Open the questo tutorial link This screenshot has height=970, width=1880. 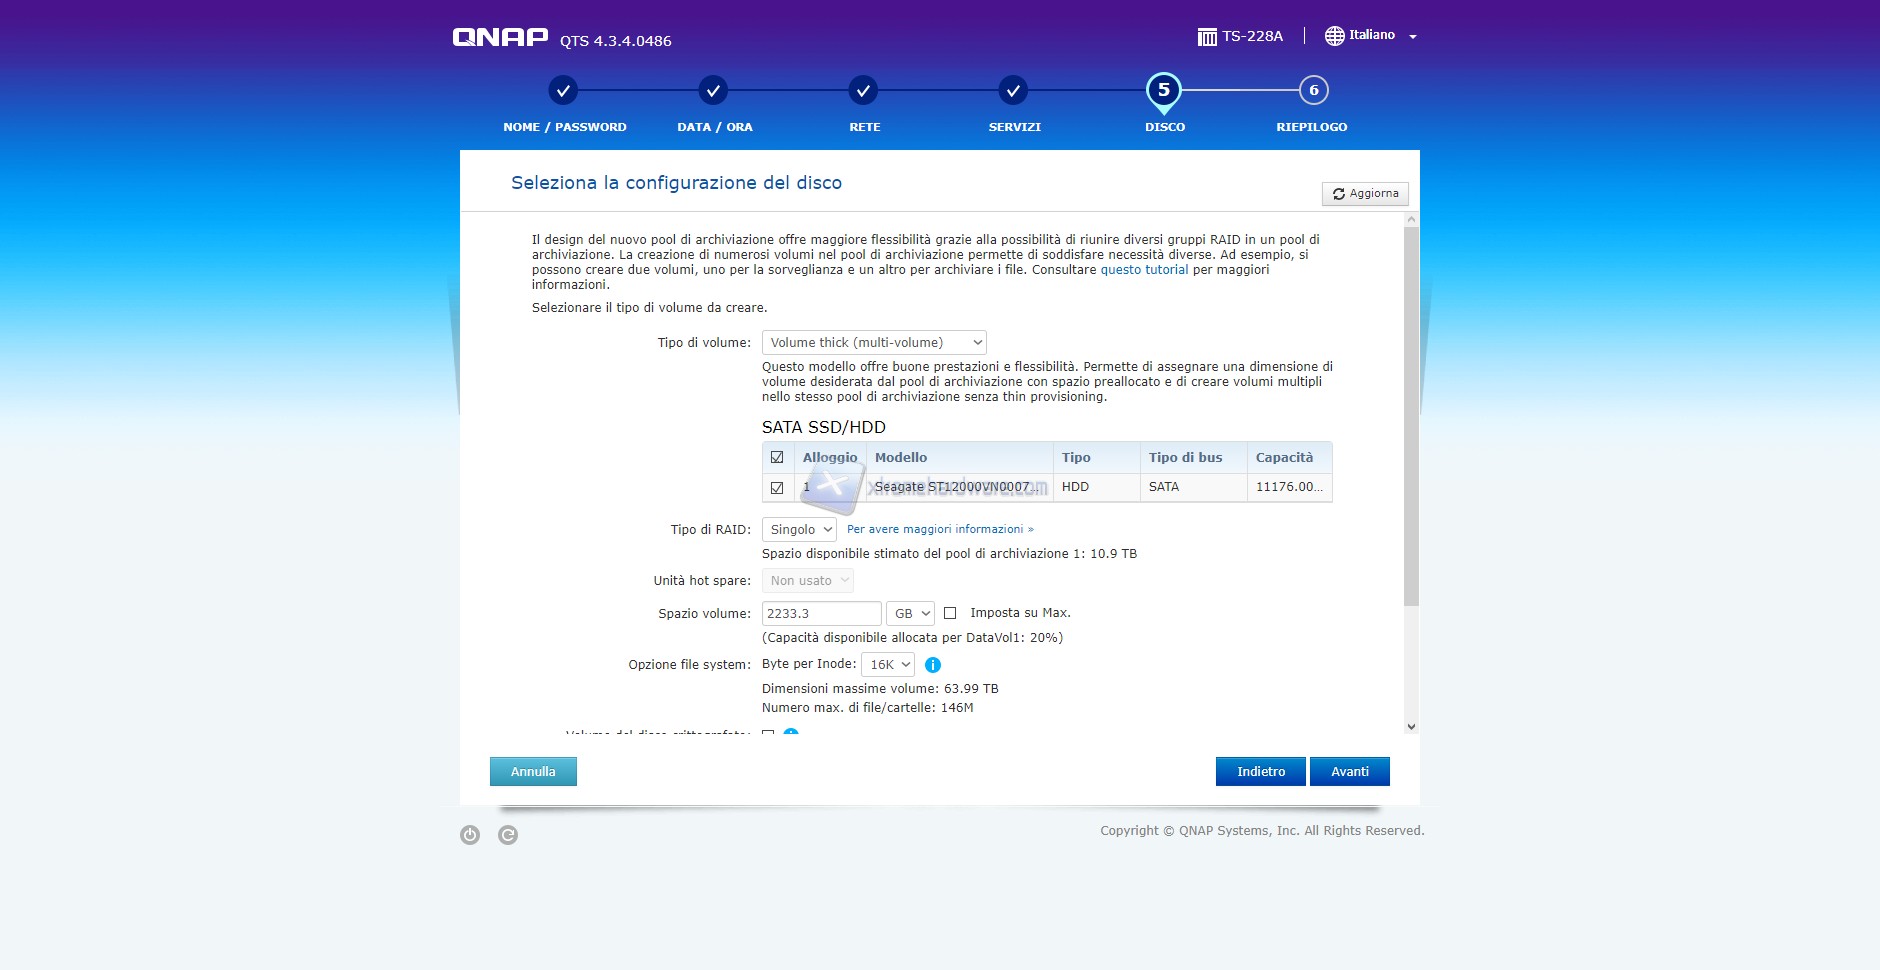[x=1144, y=270]
